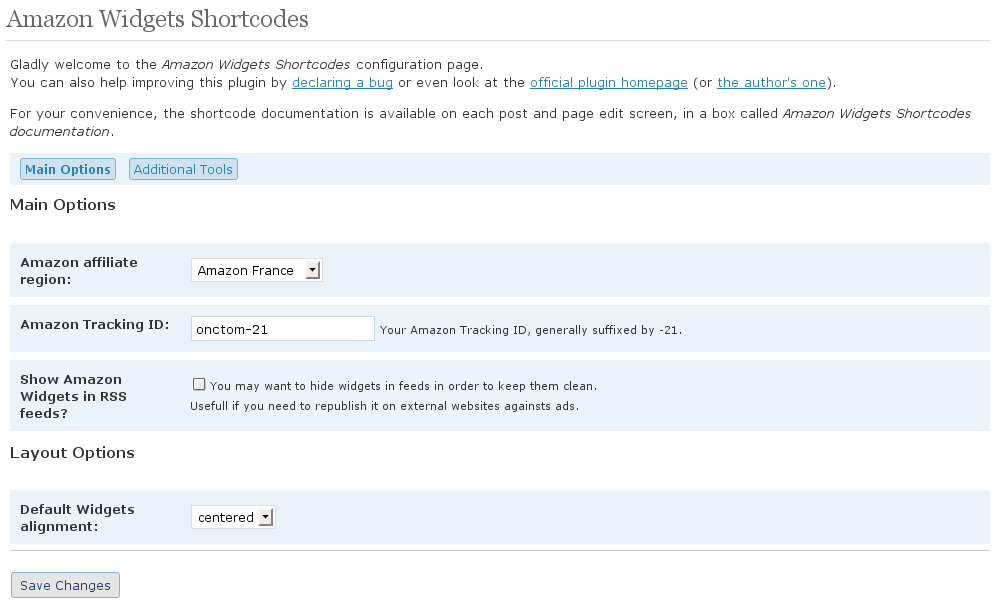Click the "You may want to hide widgets" checkbox text
Screen dimensions: 996x602
[x=403, y=386]
